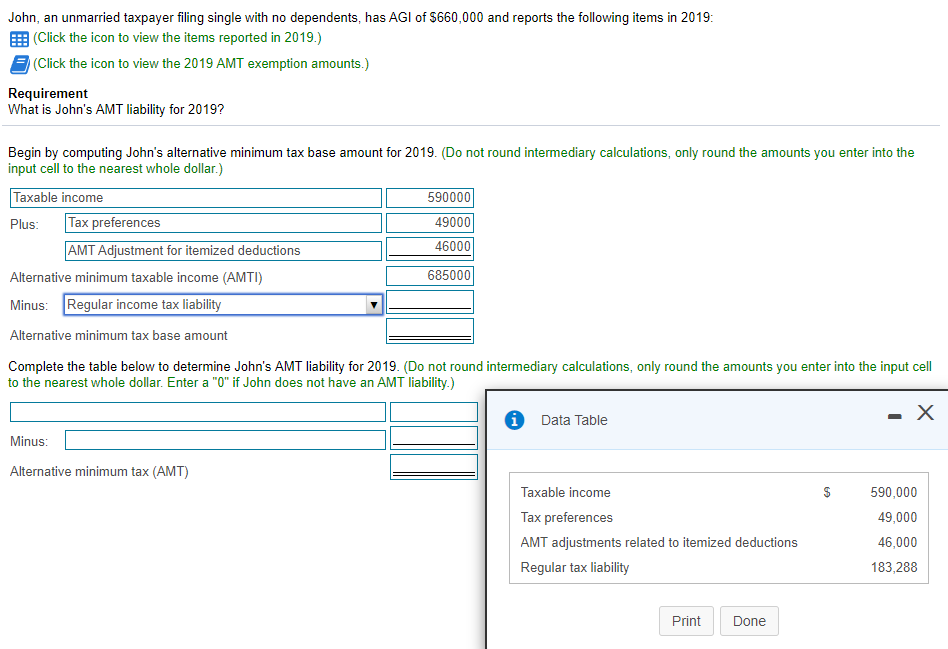Close the Data Table popup
The image size is (948, 649).
925,413
